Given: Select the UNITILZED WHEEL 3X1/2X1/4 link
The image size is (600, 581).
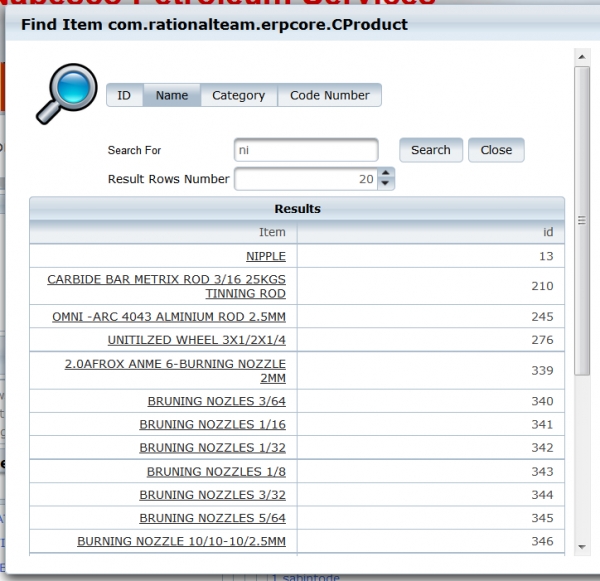Looking at the screenshot, I should (196, 340).
